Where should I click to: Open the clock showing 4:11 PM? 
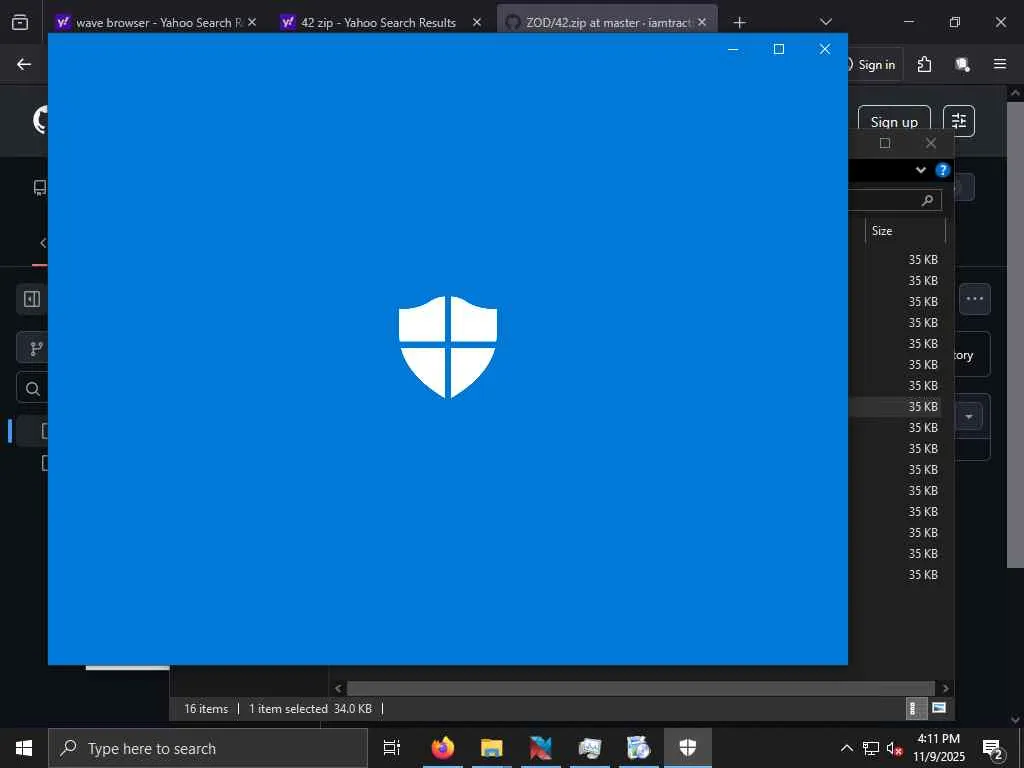[938, 748]
